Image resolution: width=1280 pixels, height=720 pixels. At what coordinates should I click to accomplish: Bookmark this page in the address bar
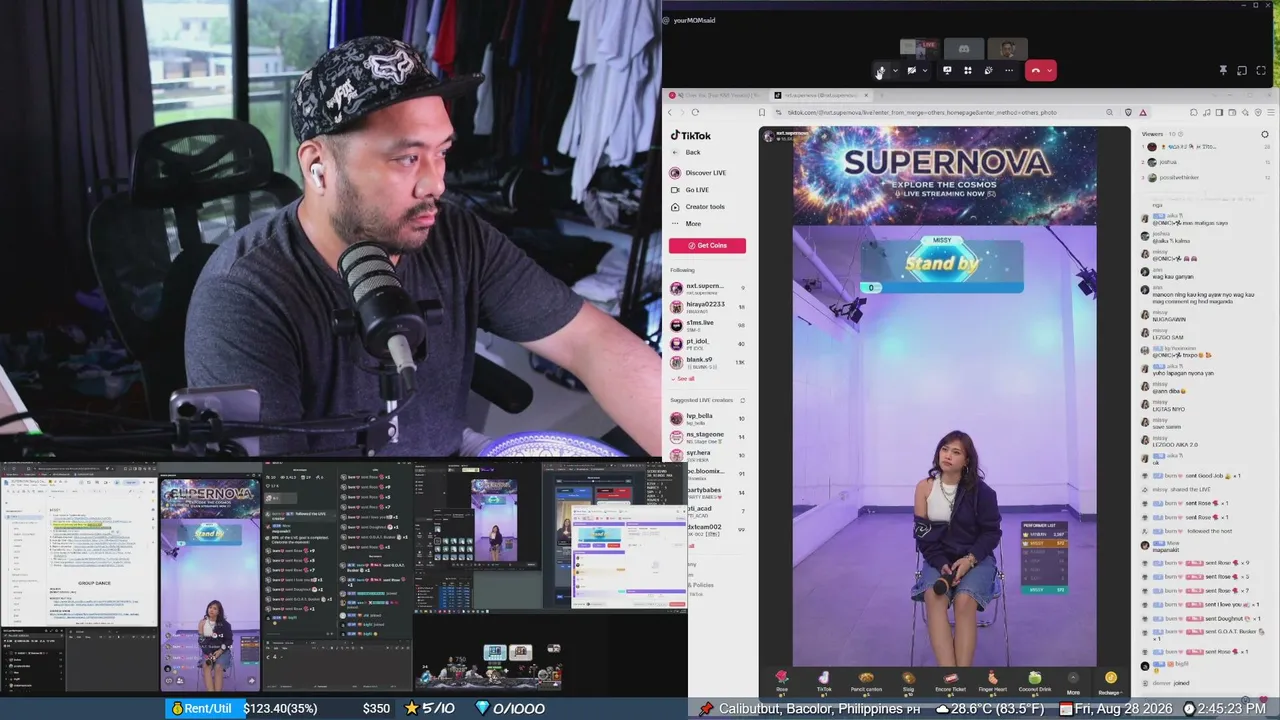coord(762,112)
